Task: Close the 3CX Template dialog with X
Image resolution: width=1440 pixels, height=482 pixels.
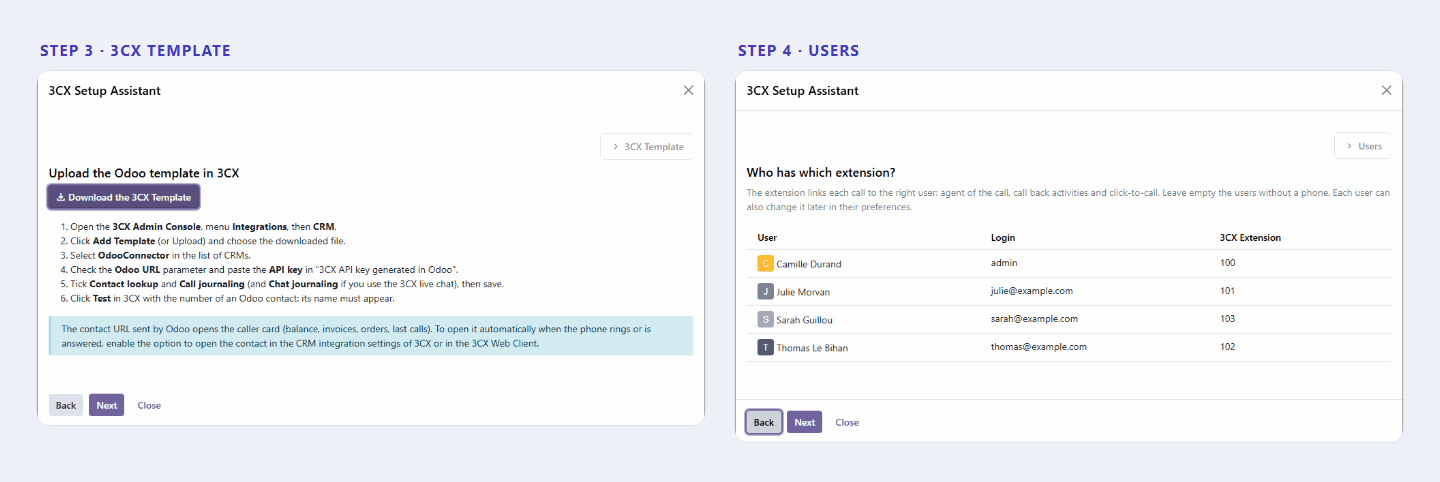Action: click(688, 90)
